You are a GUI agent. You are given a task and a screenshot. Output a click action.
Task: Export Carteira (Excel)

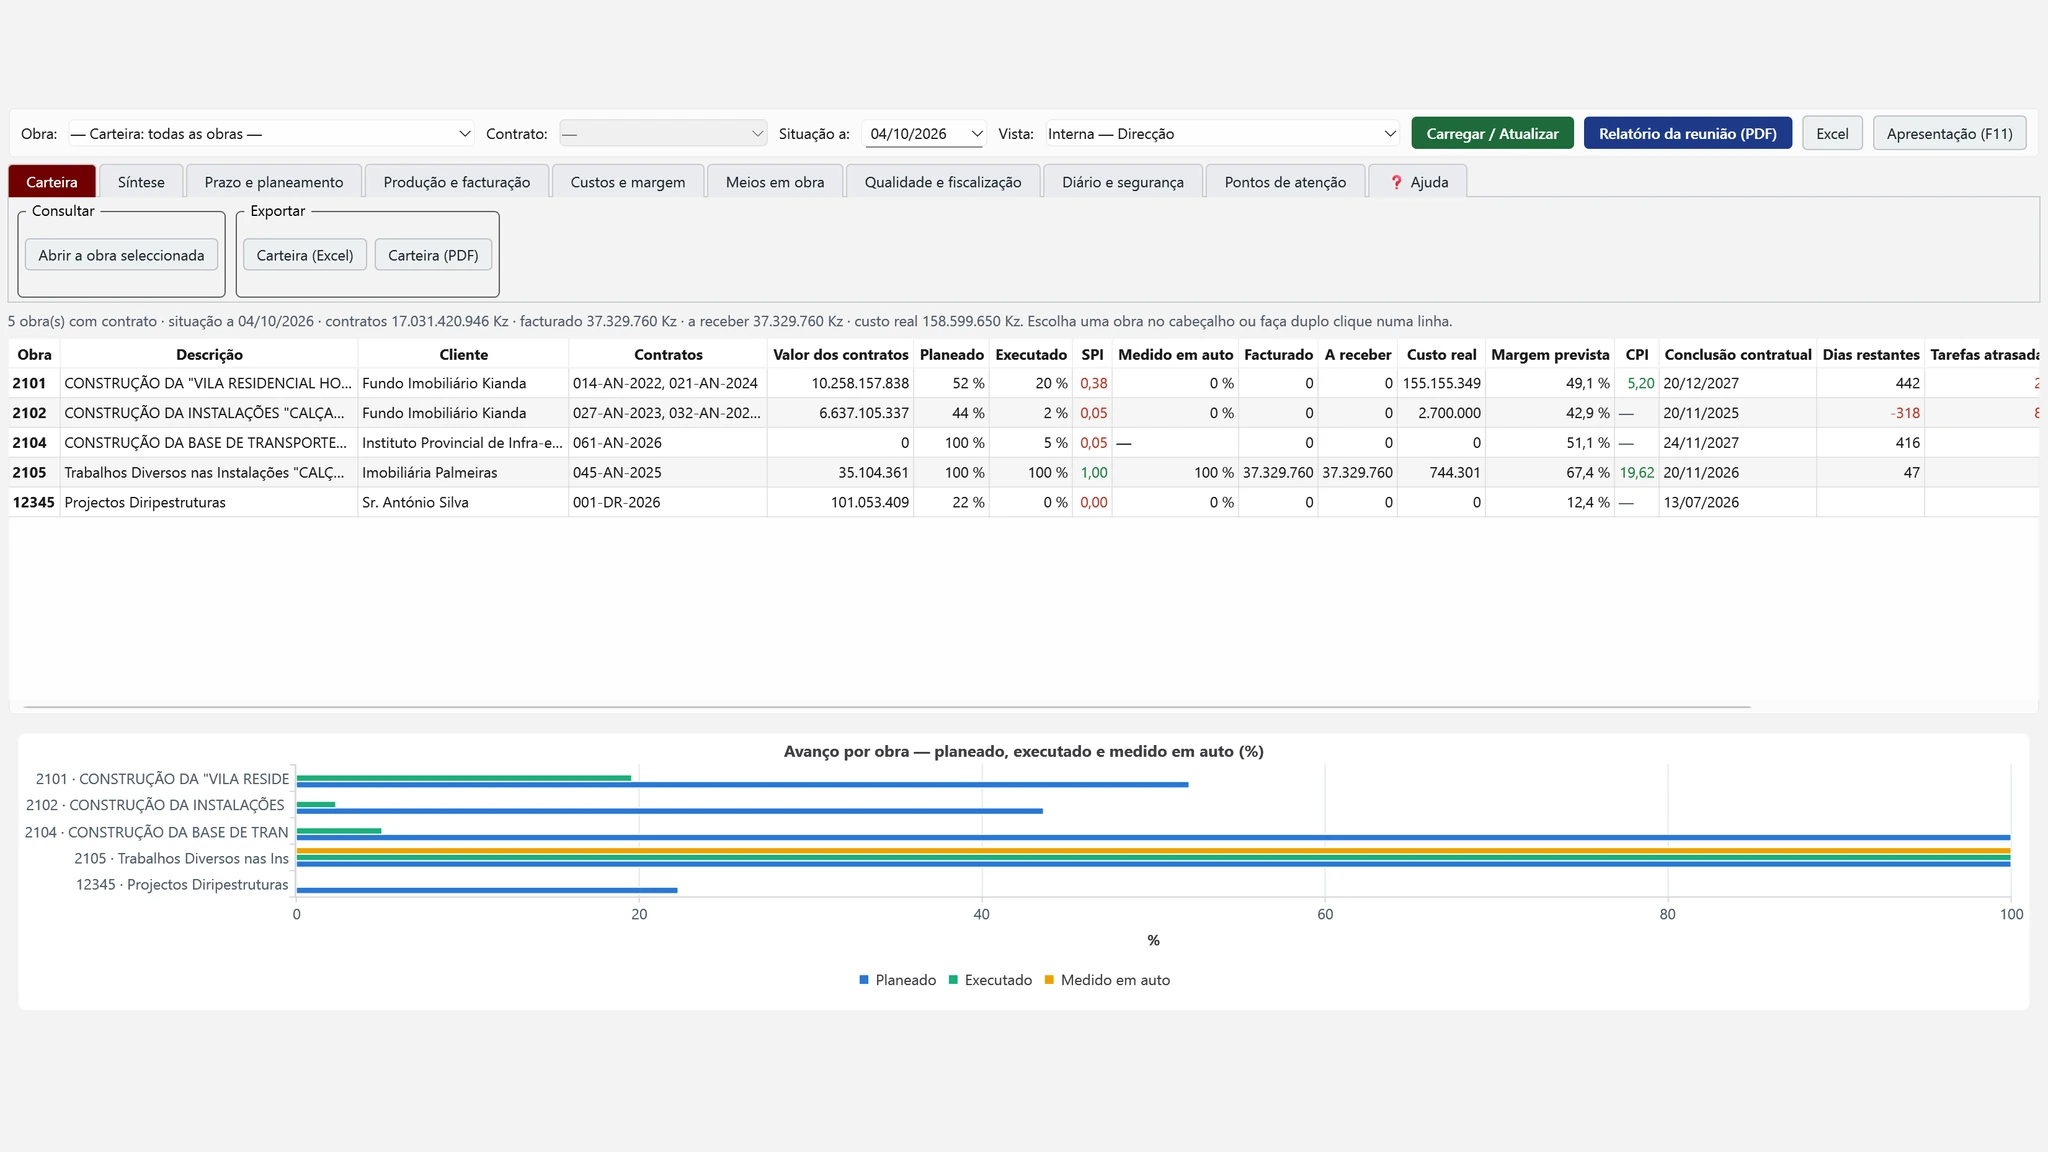[x=305, y=255]
